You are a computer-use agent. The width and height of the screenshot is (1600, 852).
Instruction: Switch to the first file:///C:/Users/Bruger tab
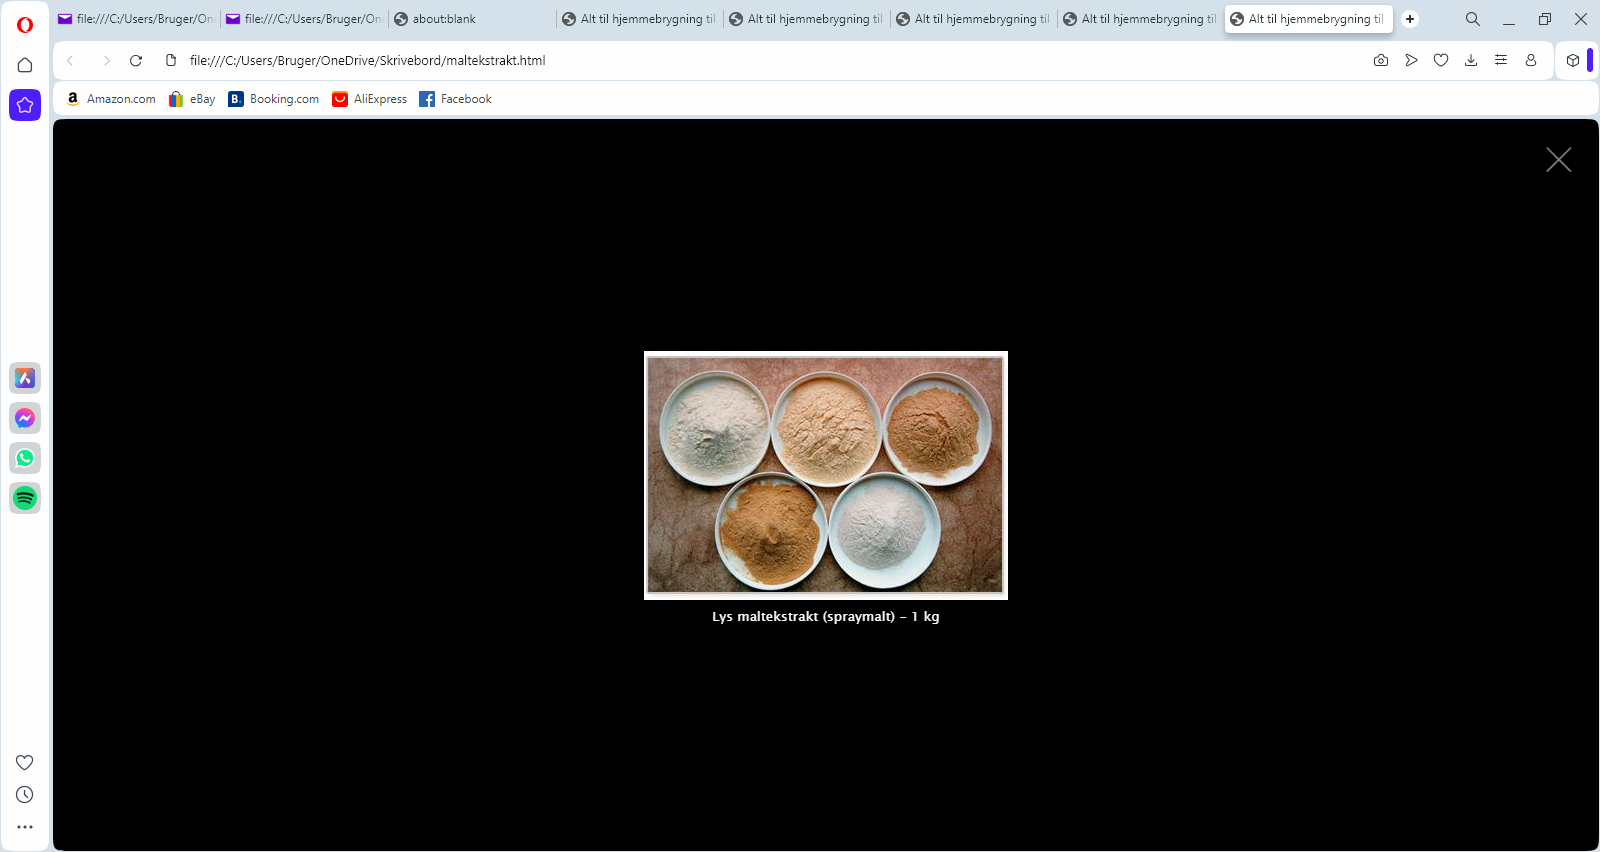136,19
